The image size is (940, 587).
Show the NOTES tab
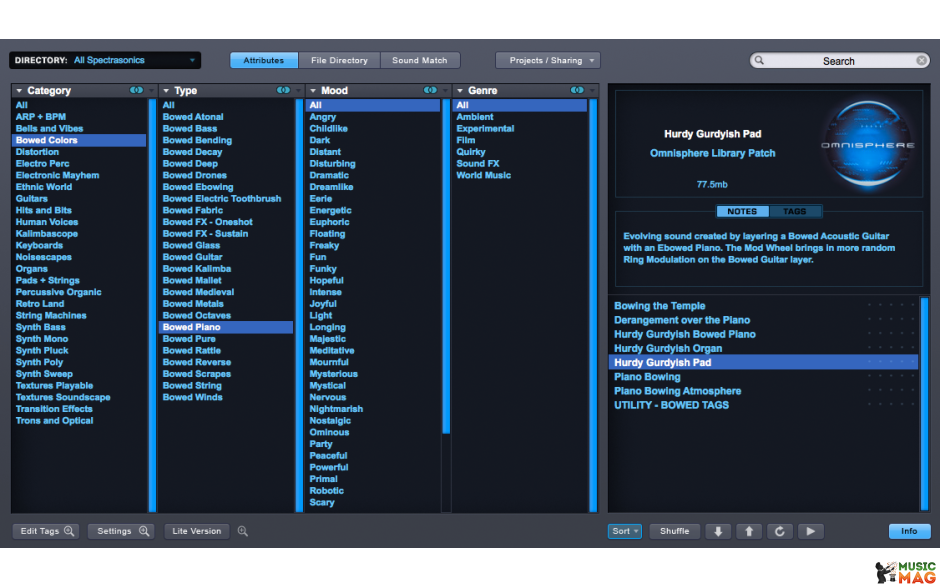pos(742,212)
